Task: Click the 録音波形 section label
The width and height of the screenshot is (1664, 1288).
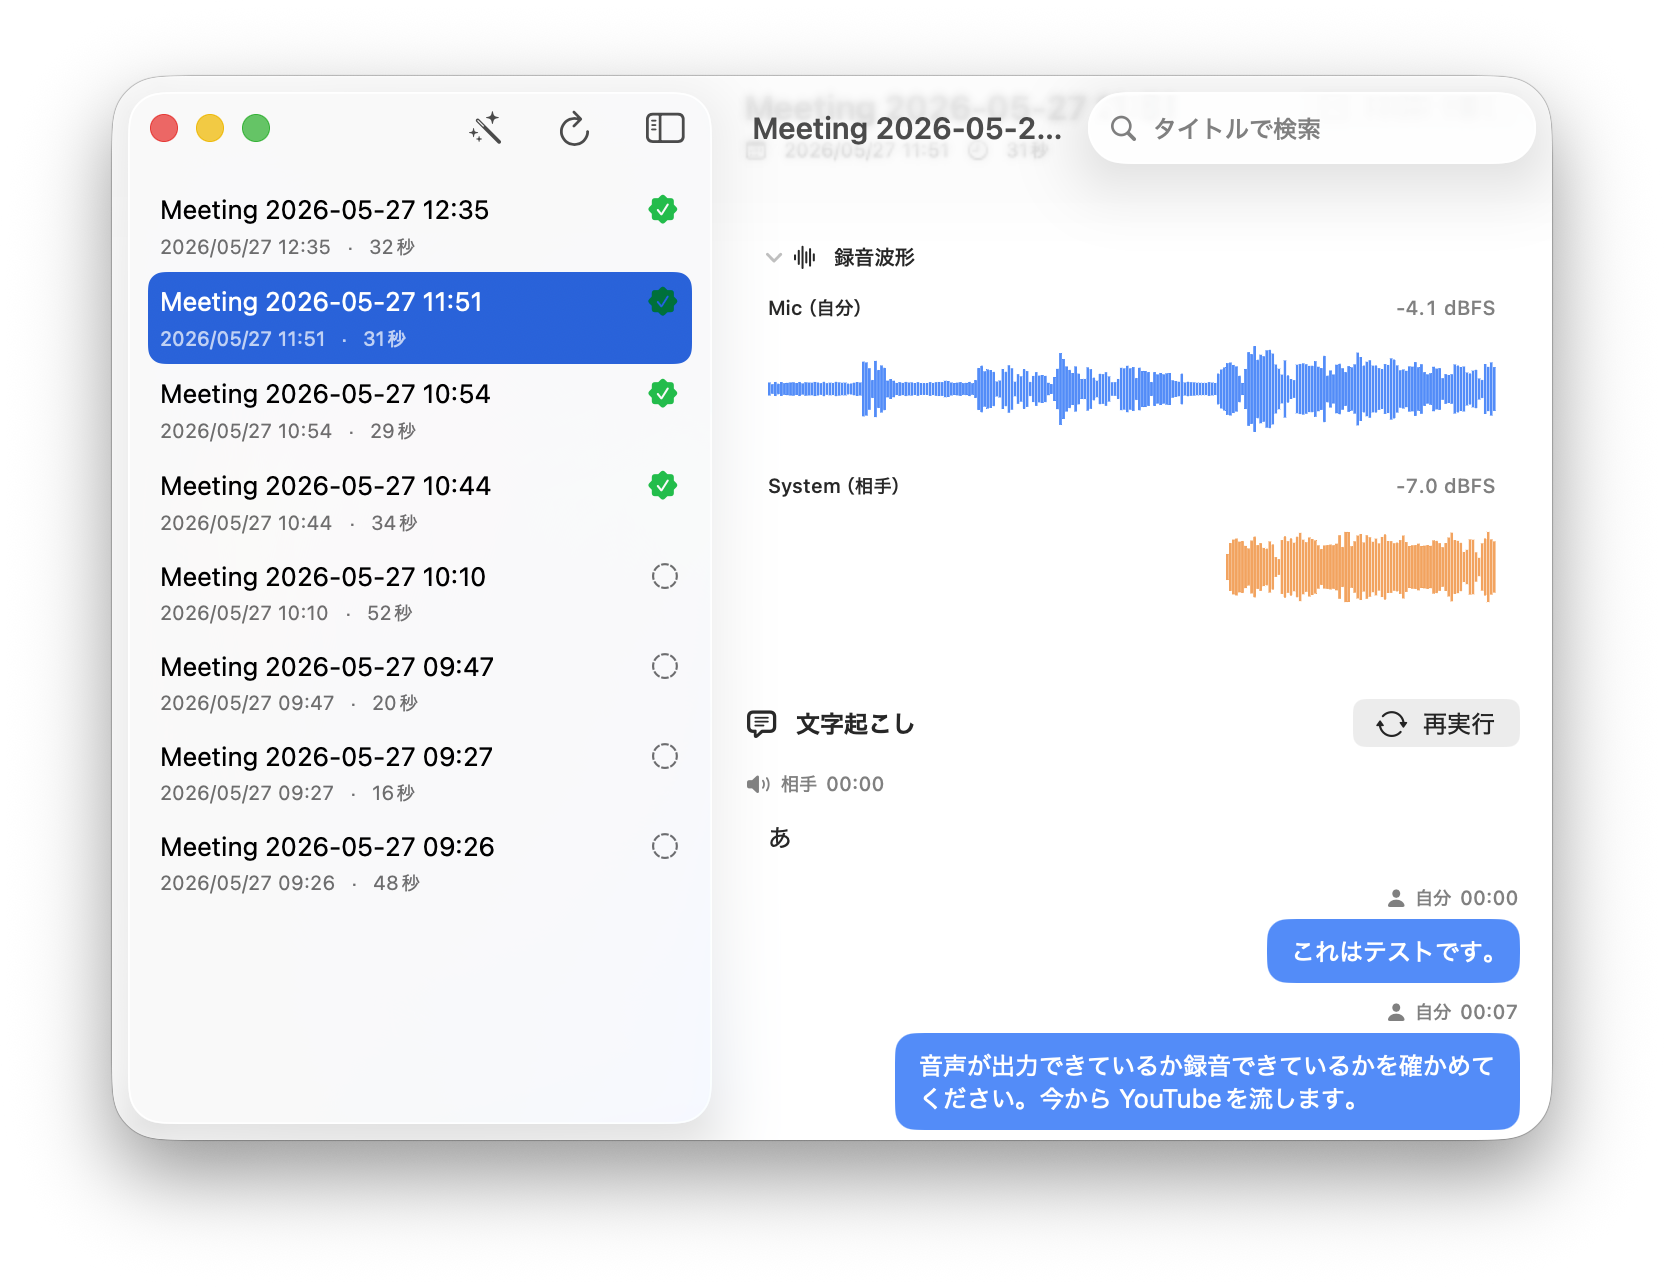Action: click(874, 258)
